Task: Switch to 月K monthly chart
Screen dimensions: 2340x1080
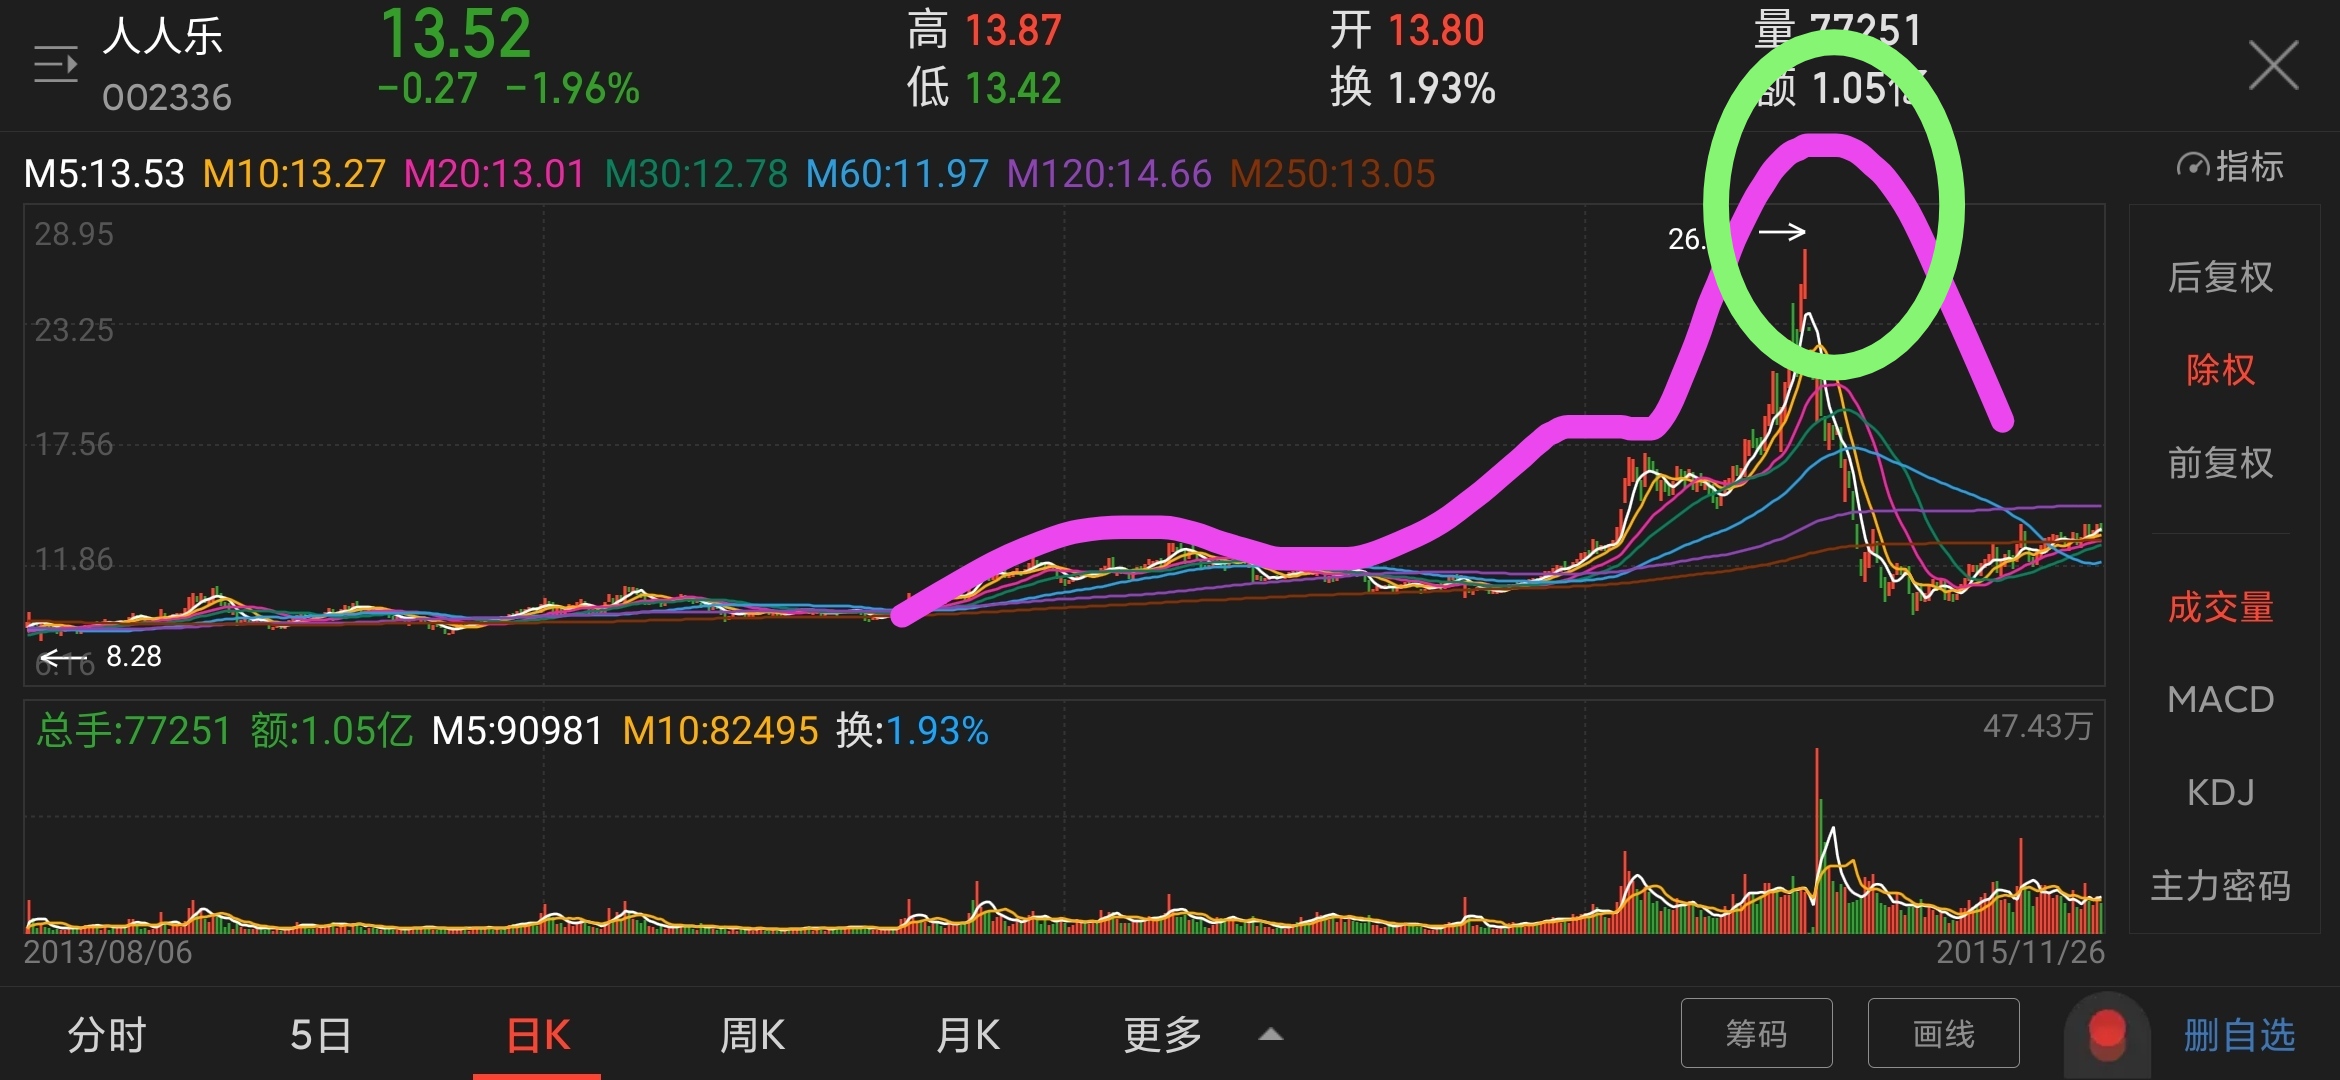Action: [x=968, y=1035]
